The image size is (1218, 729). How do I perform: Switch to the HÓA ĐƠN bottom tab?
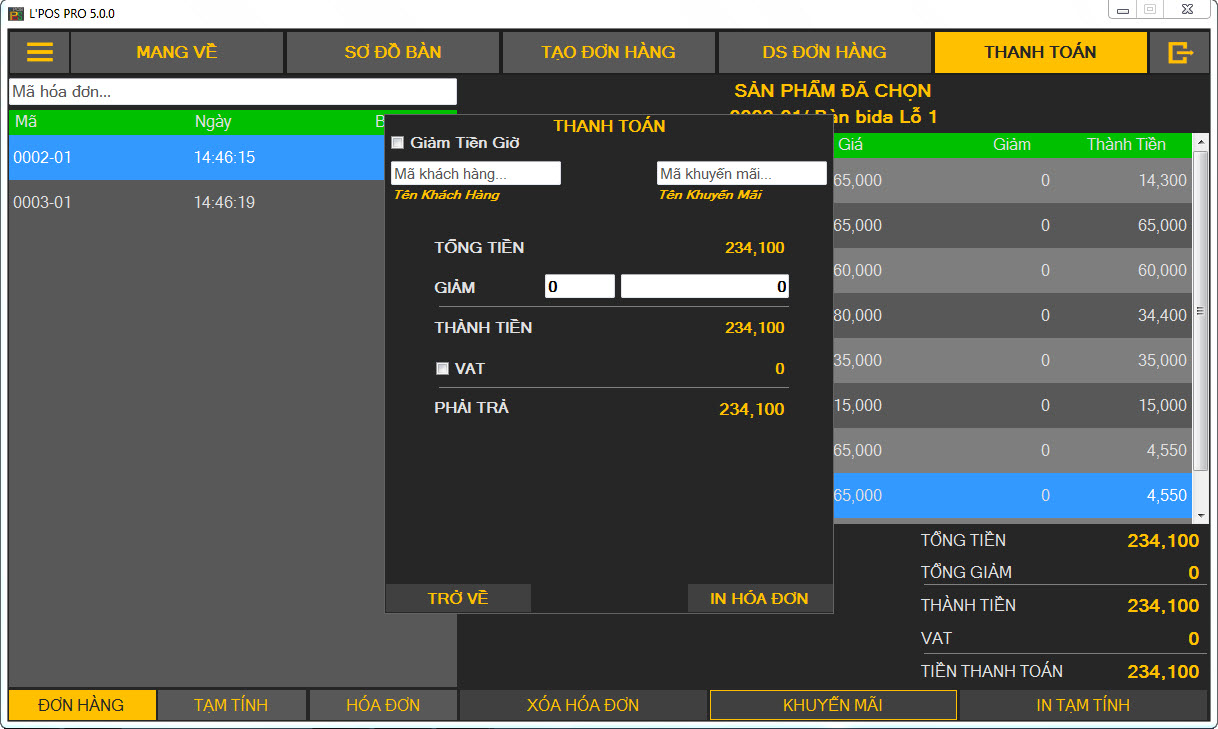383,705
